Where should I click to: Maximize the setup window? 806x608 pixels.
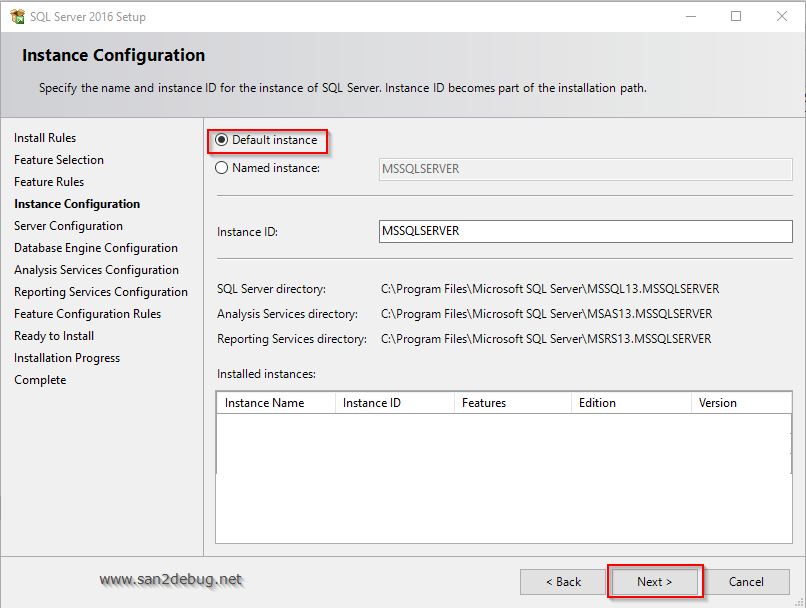[736, 16]
